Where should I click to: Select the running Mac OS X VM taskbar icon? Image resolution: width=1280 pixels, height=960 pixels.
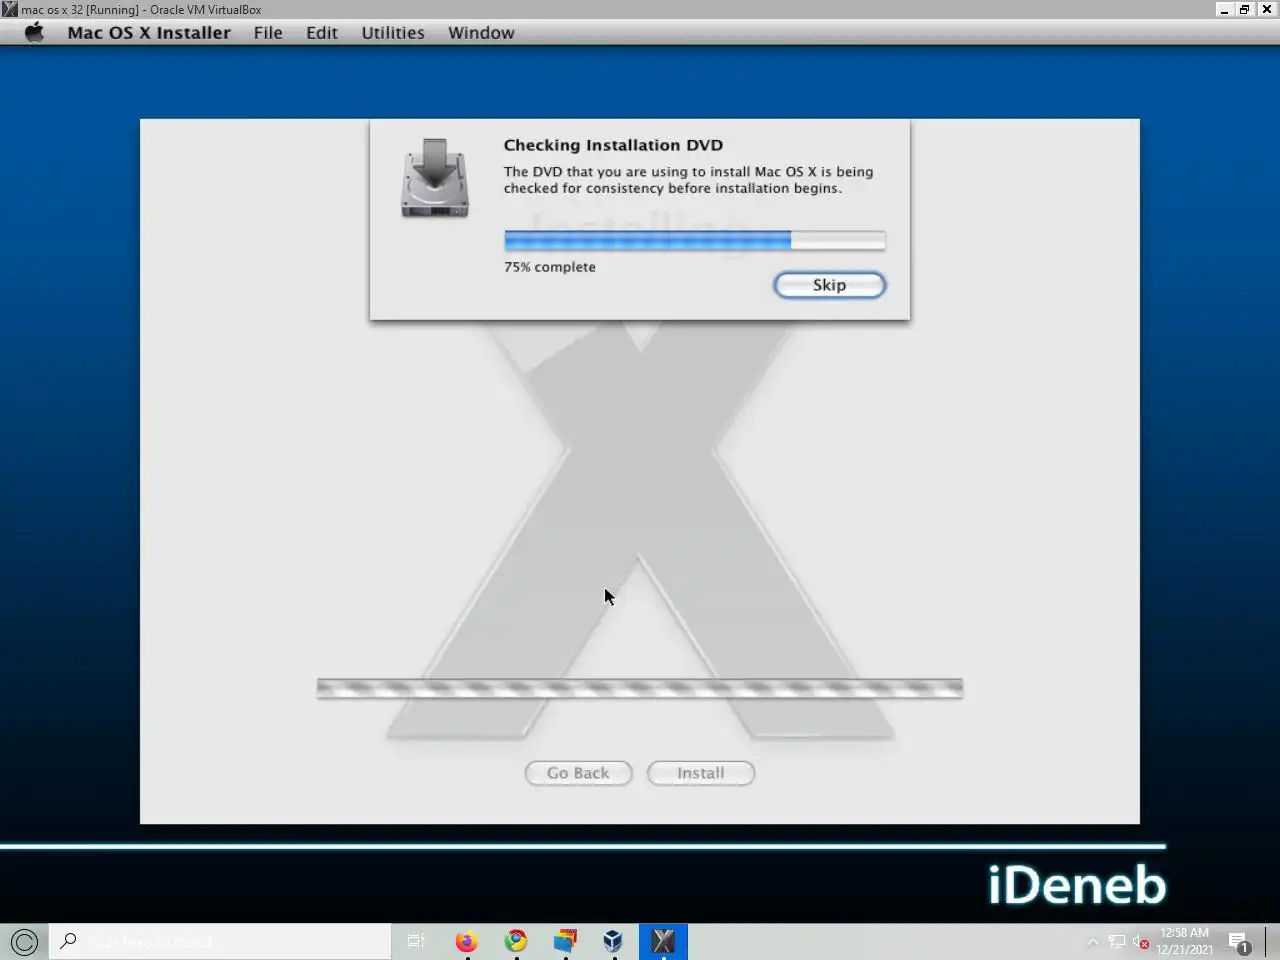(663, 941)
